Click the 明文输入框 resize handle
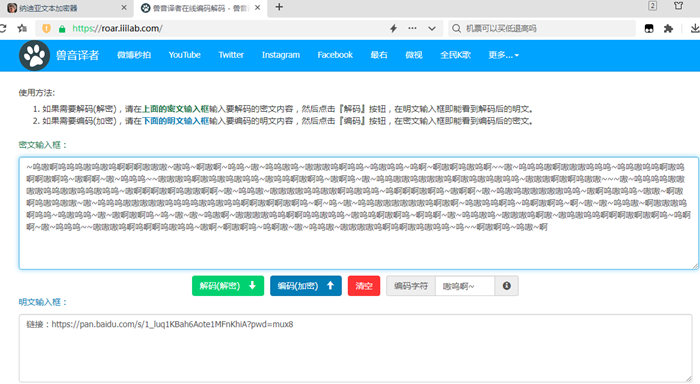700x384 pixels. click(x=689, y=379)
